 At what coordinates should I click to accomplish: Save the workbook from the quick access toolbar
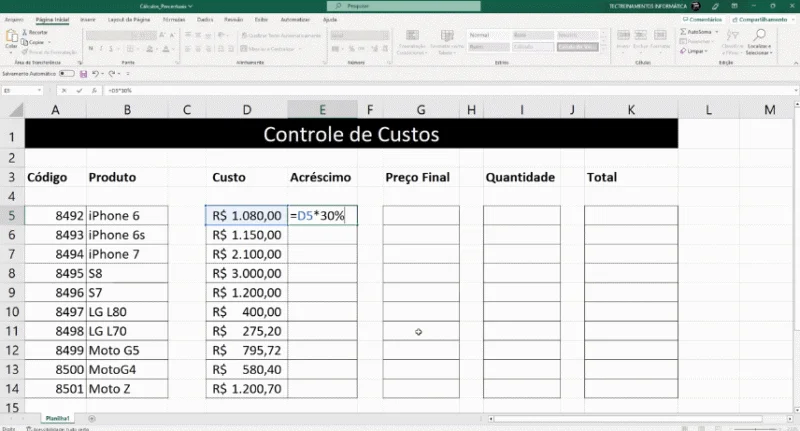pos(84,74)
